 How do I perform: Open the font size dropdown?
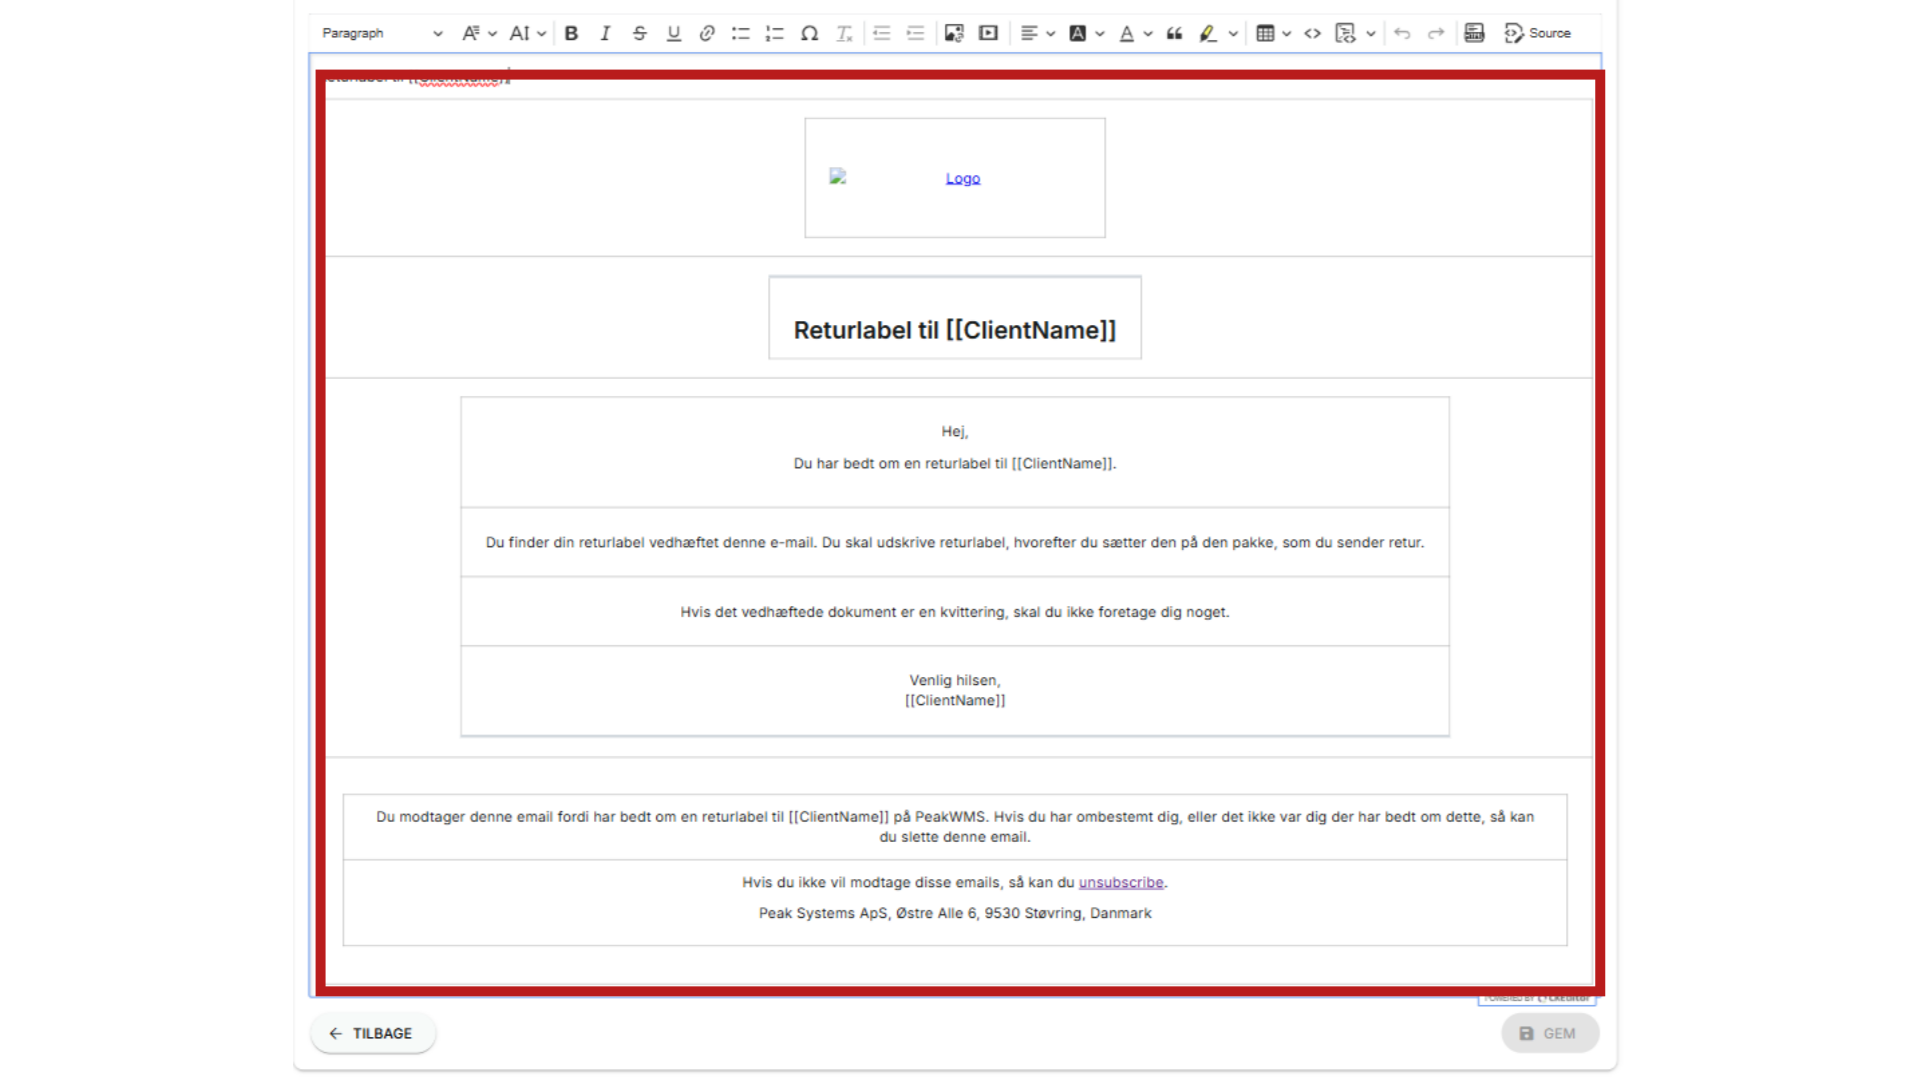point(527,33)
